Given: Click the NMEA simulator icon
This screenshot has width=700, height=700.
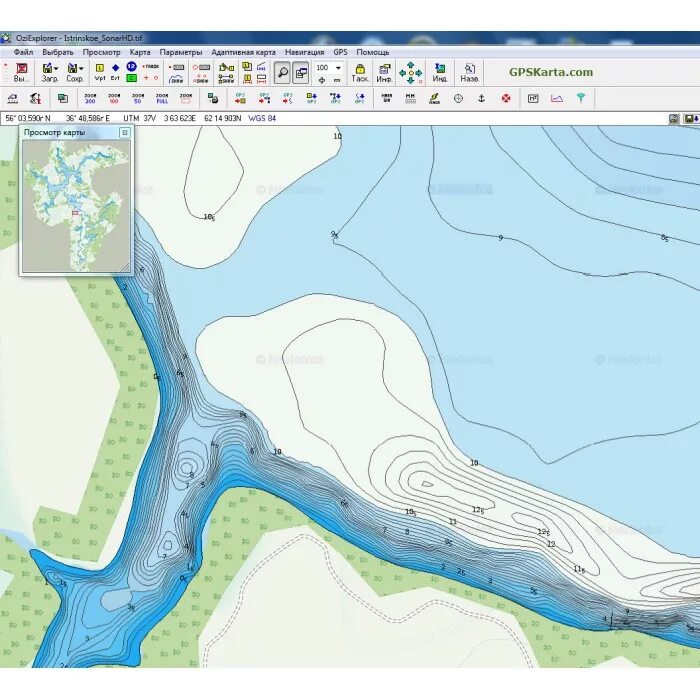Looking at the screenshot, I should (387, 98).
